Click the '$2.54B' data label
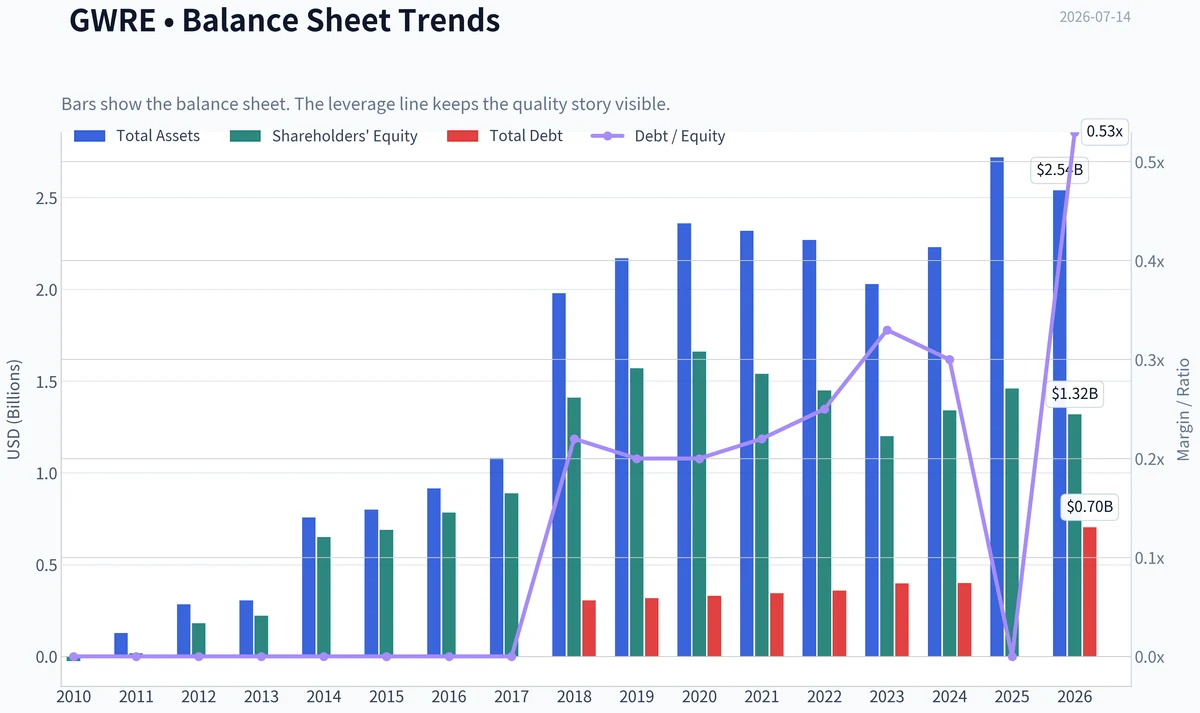1200x713 pixels. (x=1059, y=170)
